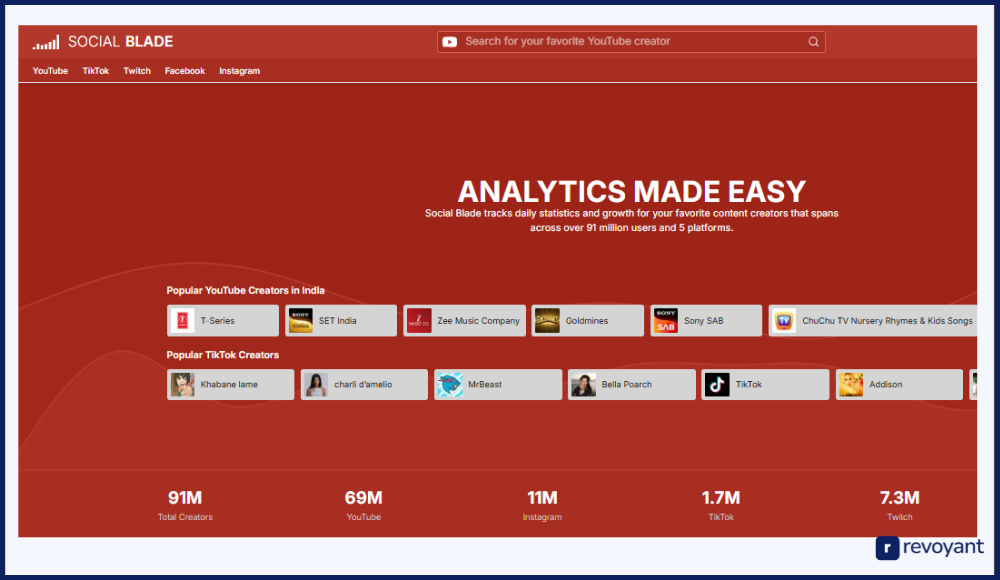The height and width of the screenshot is (580, 1000).
Task: Open Bella Poarch creator card
Action: [632, 385]
